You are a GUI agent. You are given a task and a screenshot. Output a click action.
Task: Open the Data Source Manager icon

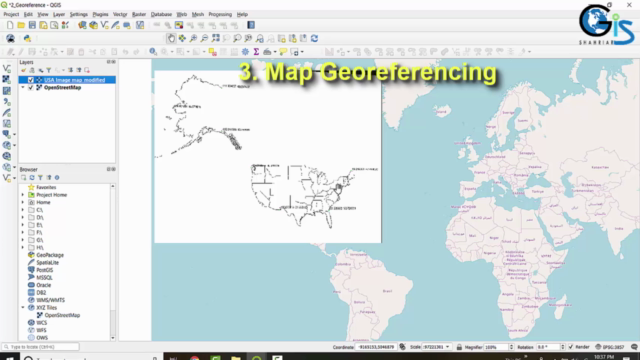pos(82,25)
